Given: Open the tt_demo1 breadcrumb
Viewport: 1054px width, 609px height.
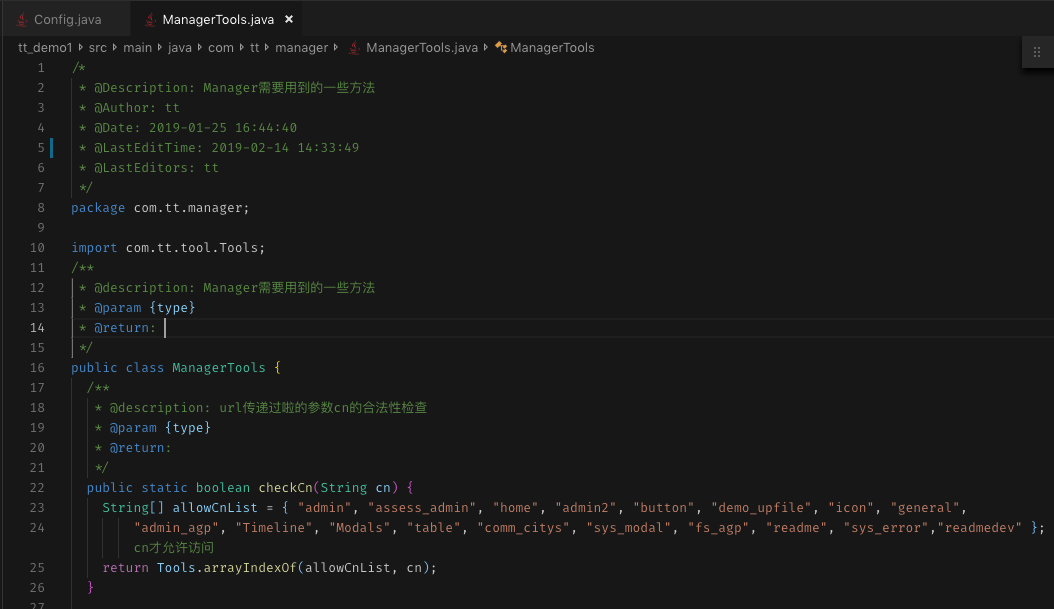Looking at the screenshot, I should pos(45,48).
